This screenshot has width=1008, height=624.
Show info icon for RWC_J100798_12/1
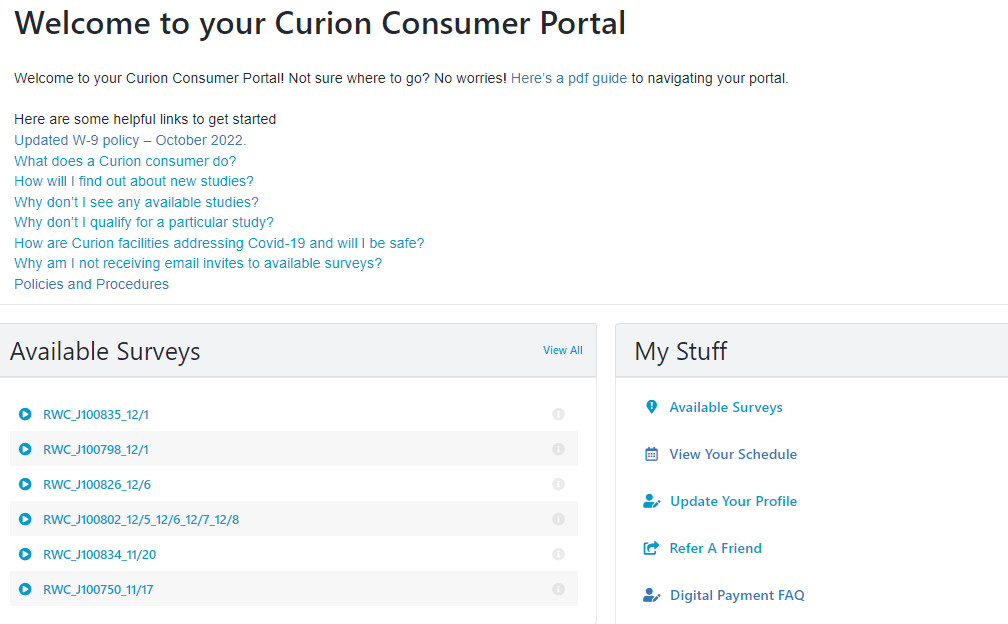(558, 449)
